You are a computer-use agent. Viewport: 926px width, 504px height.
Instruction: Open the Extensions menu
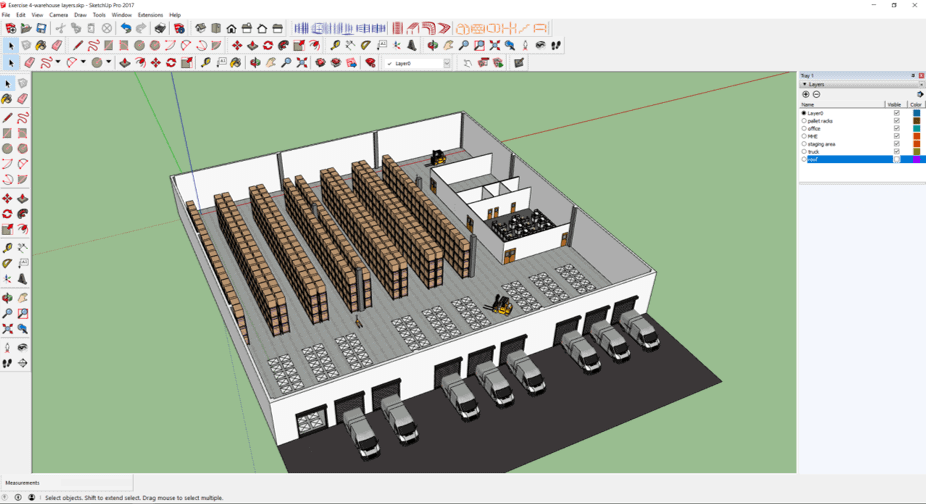tap(150, 15)
